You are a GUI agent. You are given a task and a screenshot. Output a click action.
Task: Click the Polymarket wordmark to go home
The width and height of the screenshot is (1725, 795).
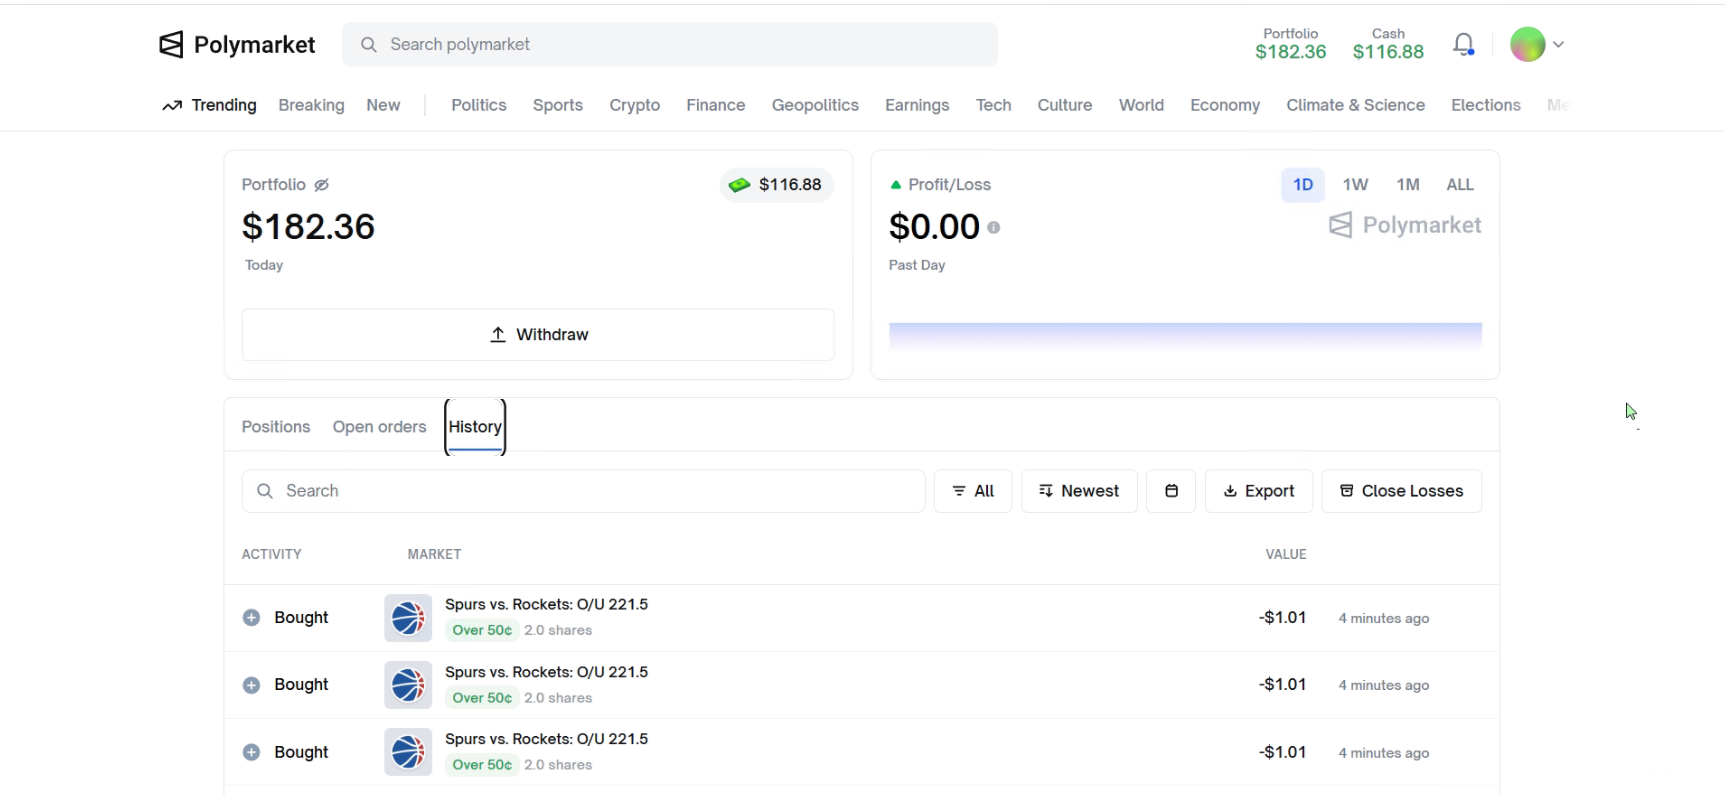click(254, 45)
